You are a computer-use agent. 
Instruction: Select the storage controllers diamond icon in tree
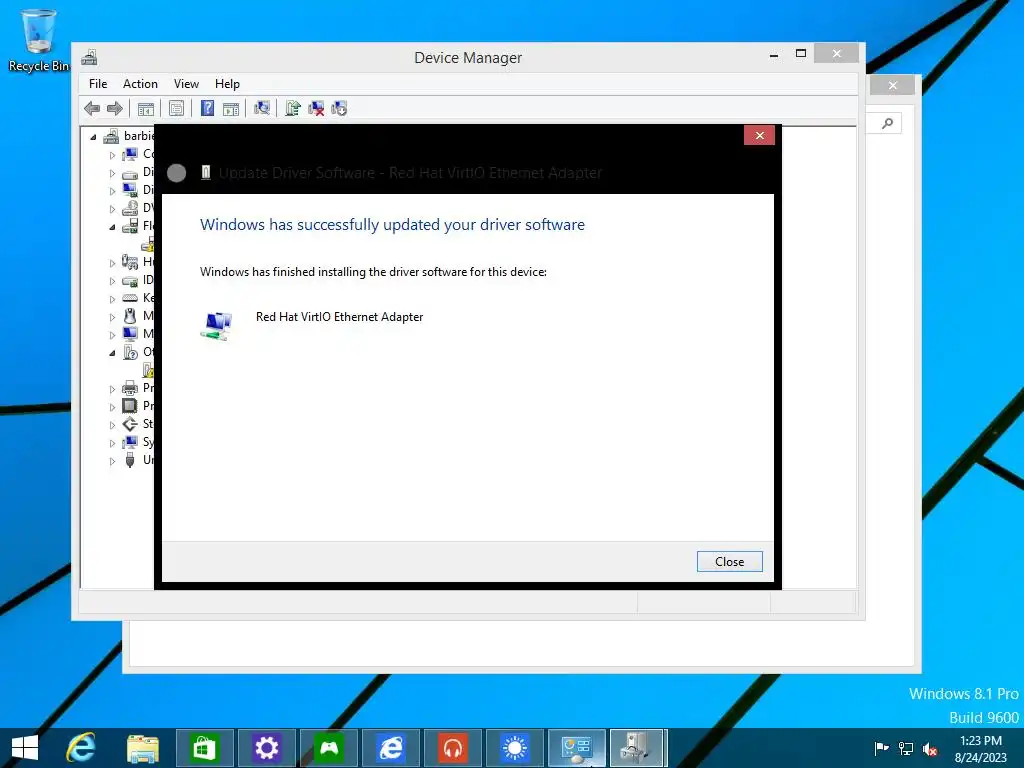[x=130, y=424]
